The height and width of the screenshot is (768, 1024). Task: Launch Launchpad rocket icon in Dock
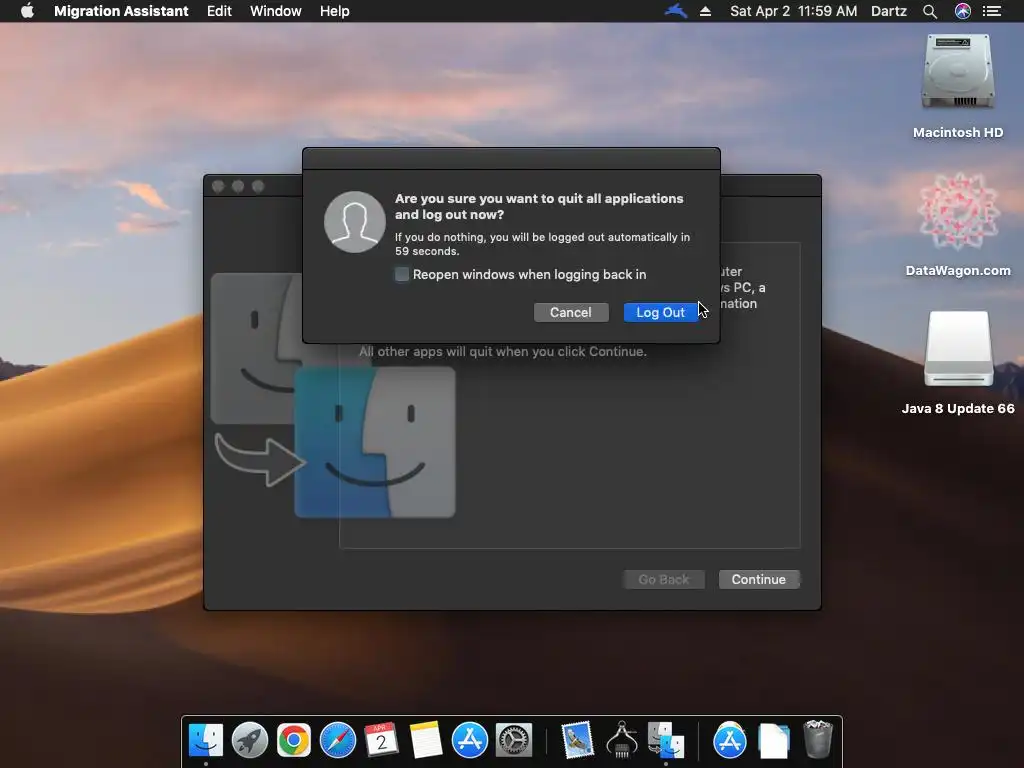[249, 740]
